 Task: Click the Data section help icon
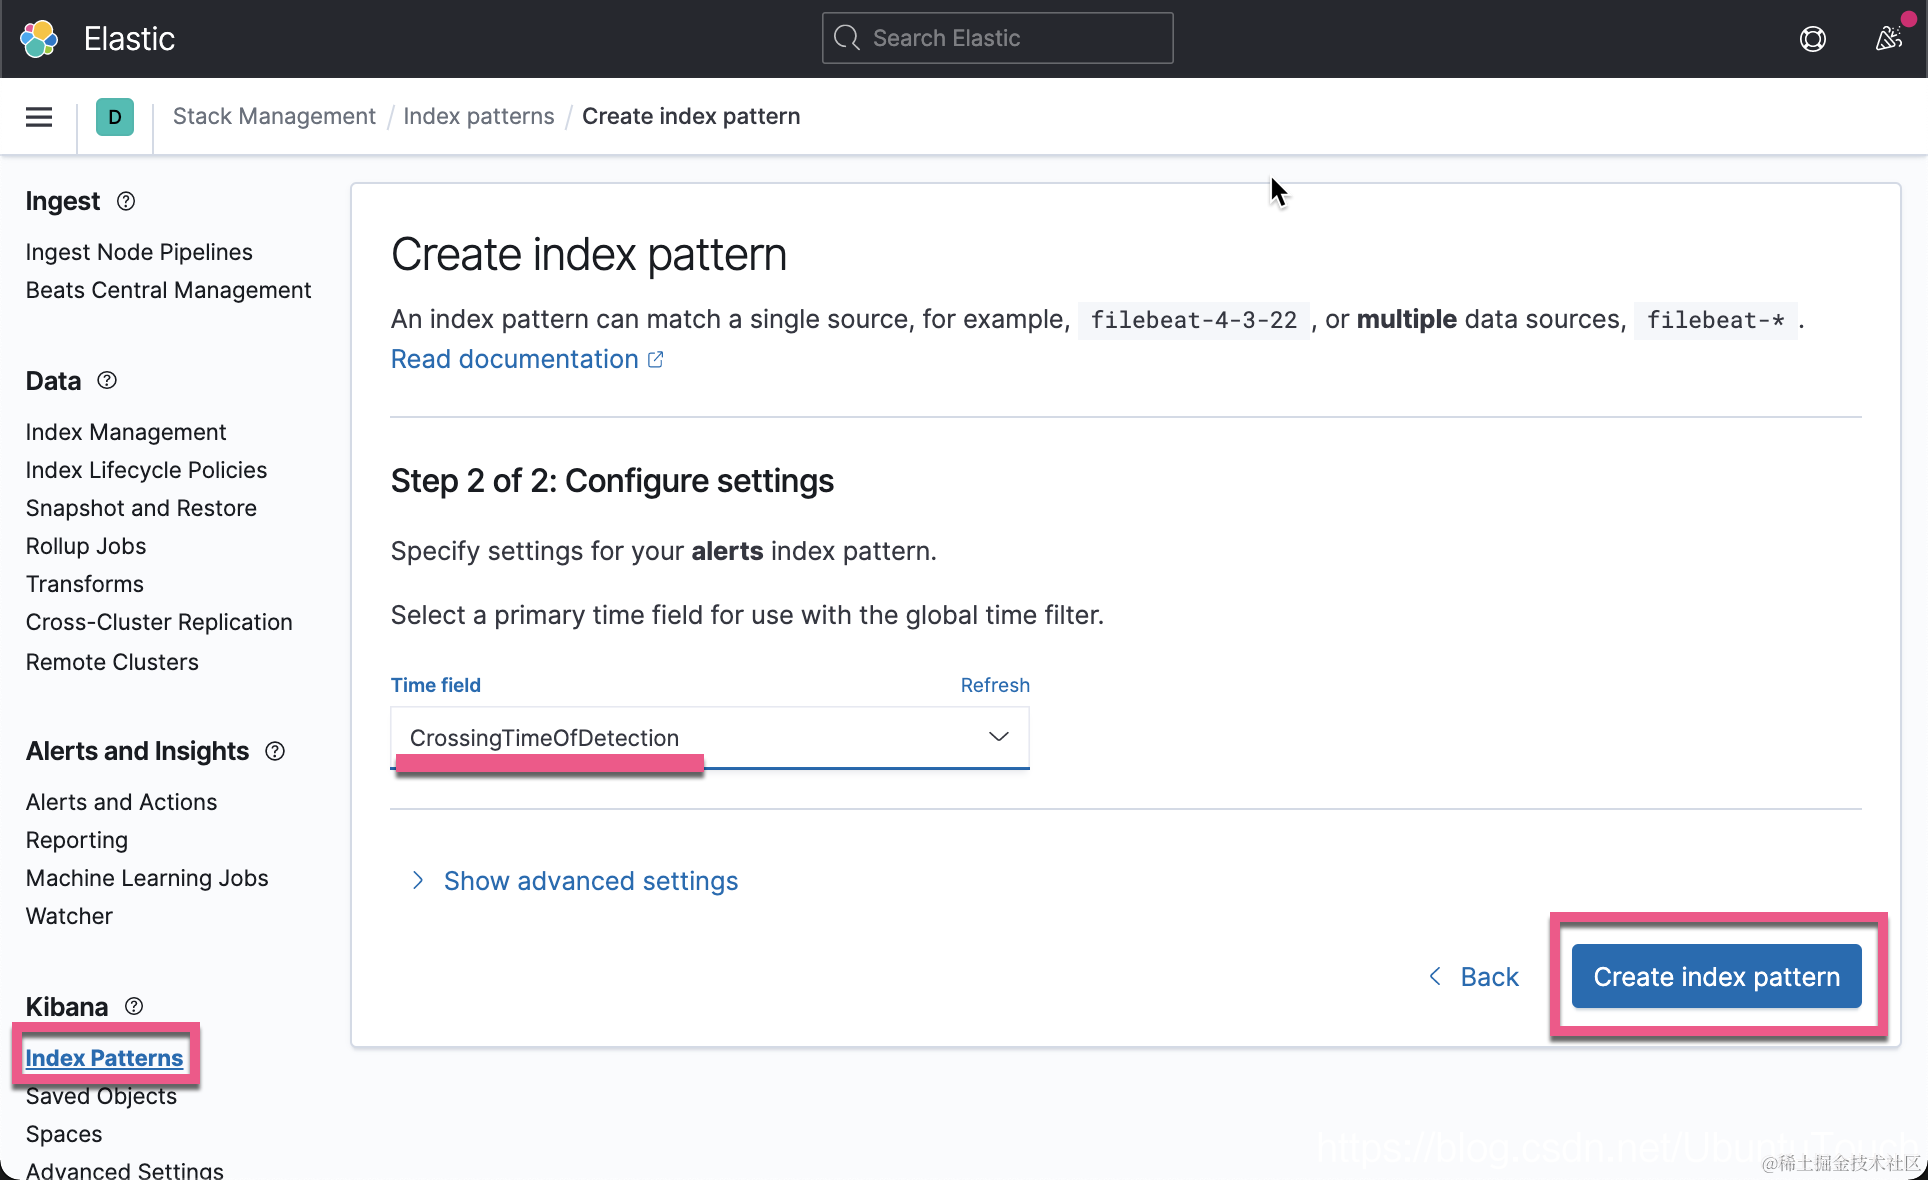[x=107, y=381]
